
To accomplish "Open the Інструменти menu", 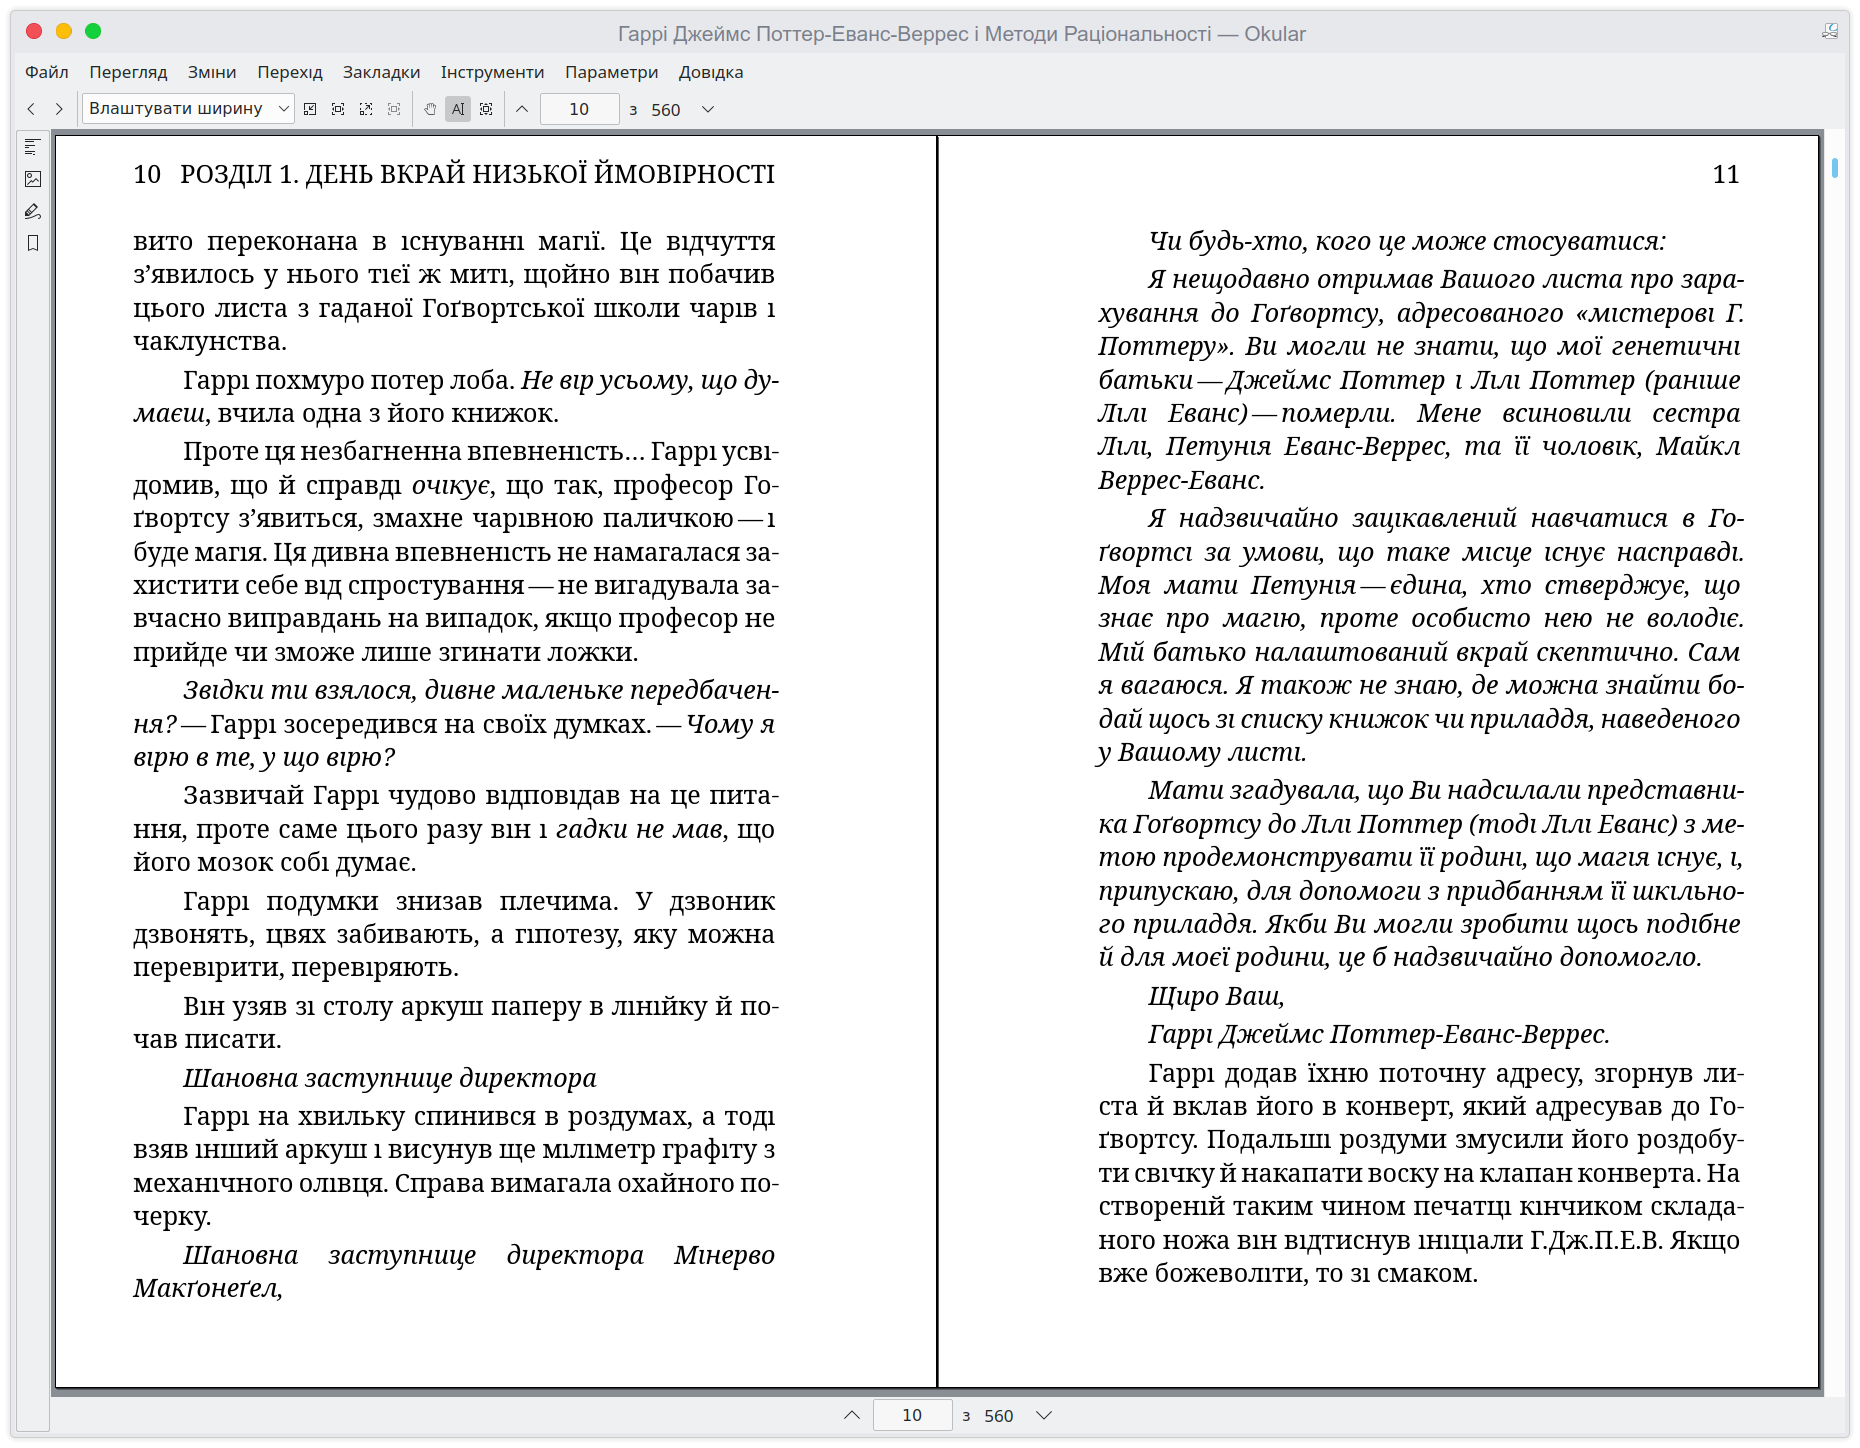I will (492, 72).
